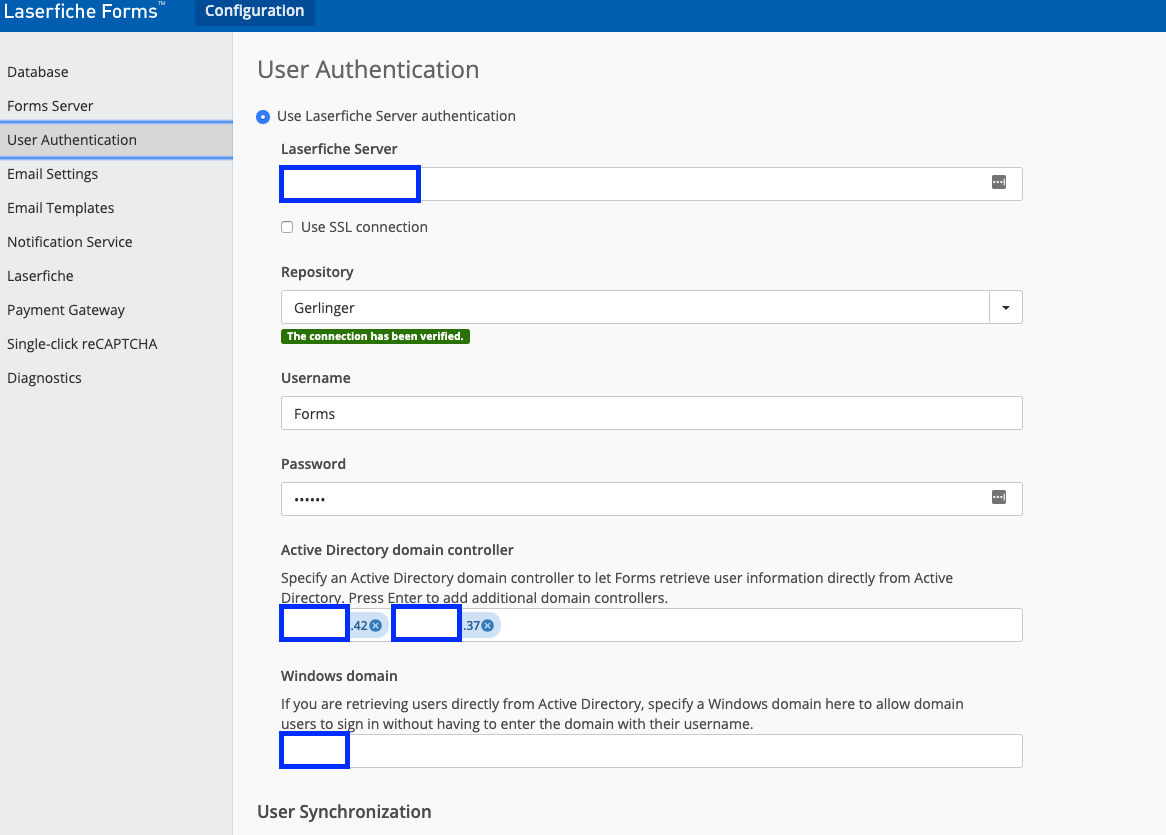Select Use Laserfiche Server authentication radio

(263, 117)
